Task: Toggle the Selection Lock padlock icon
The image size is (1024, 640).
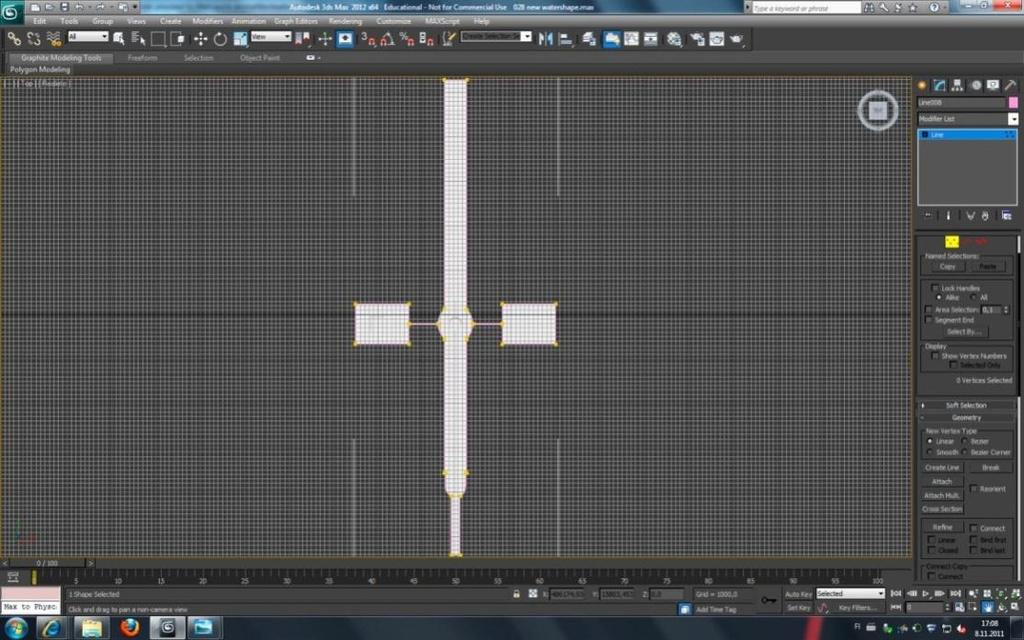Action: click(516, 594)
